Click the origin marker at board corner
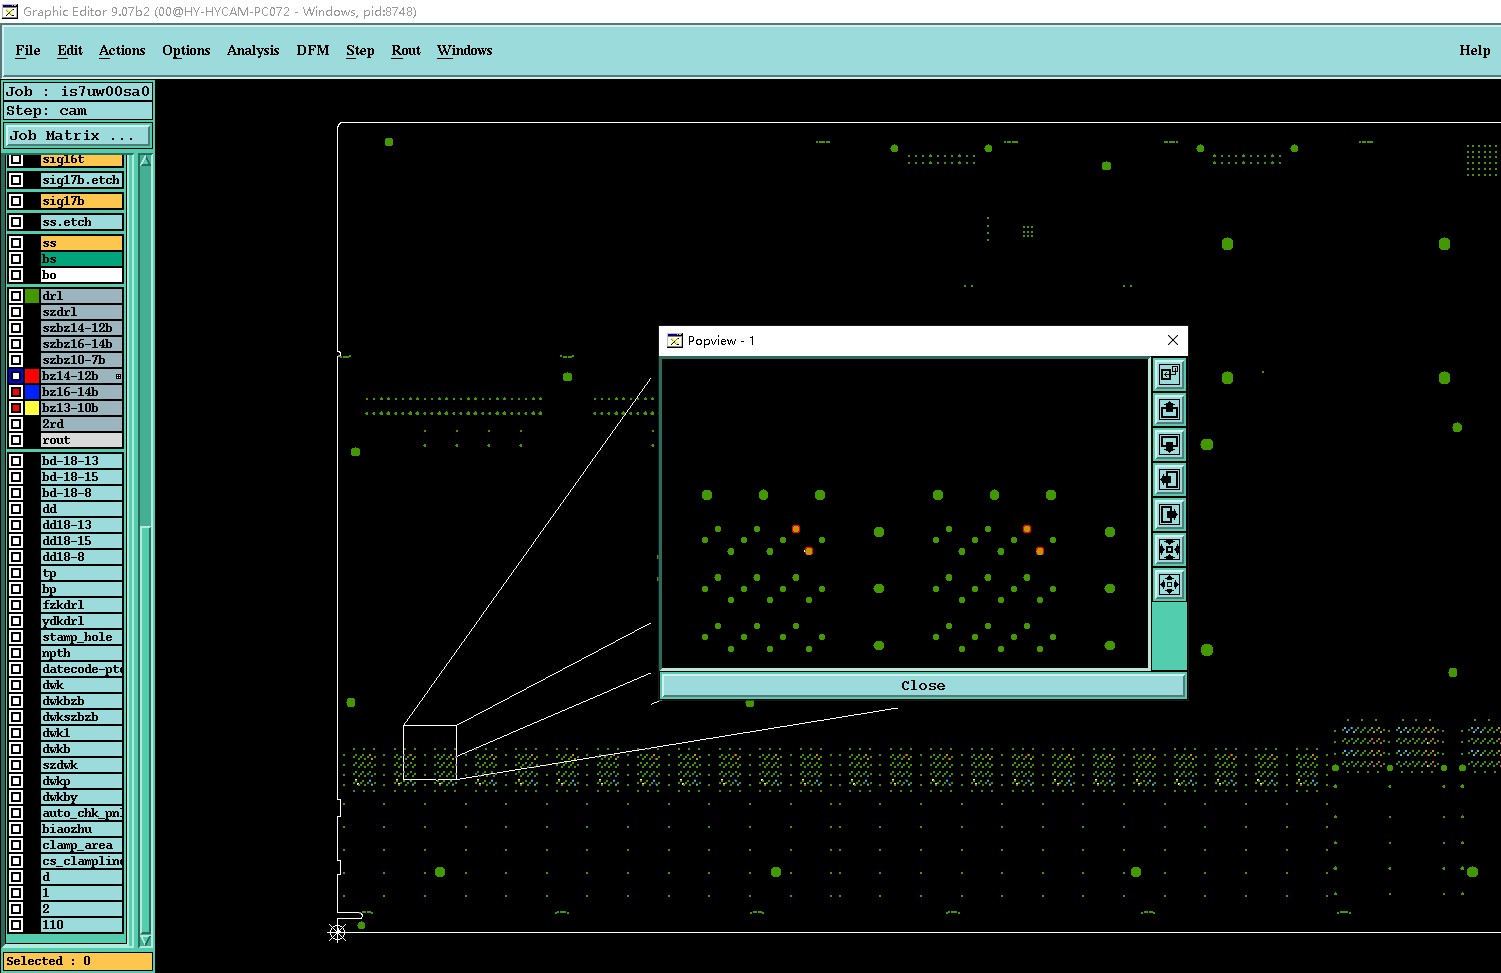This screenshot has width=1501, height=973. tap(338, 932)
